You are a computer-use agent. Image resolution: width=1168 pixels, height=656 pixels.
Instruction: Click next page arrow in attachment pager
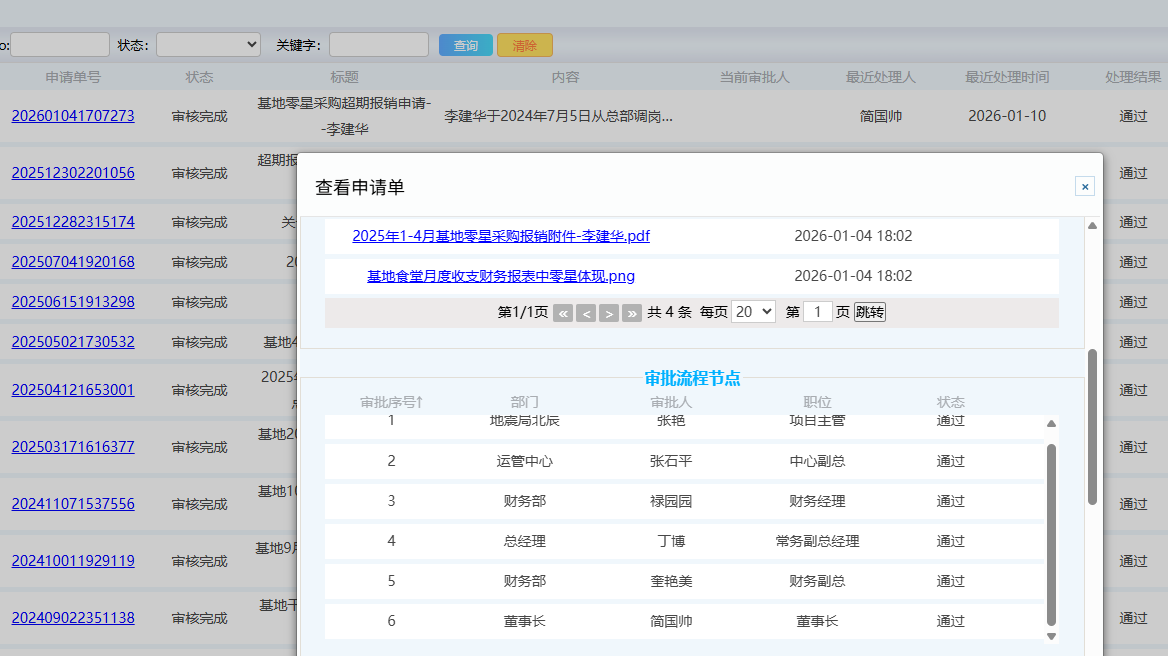click(609, 313)
